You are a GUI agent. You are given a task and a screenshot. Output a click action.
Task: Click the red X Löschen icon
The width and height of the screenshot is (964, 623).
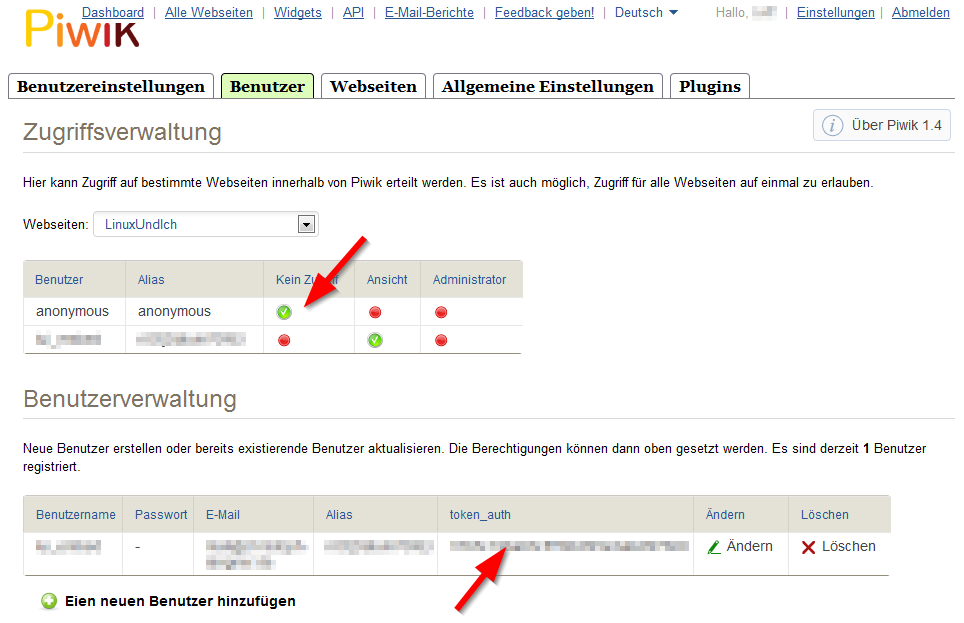(x=808, y=547)
